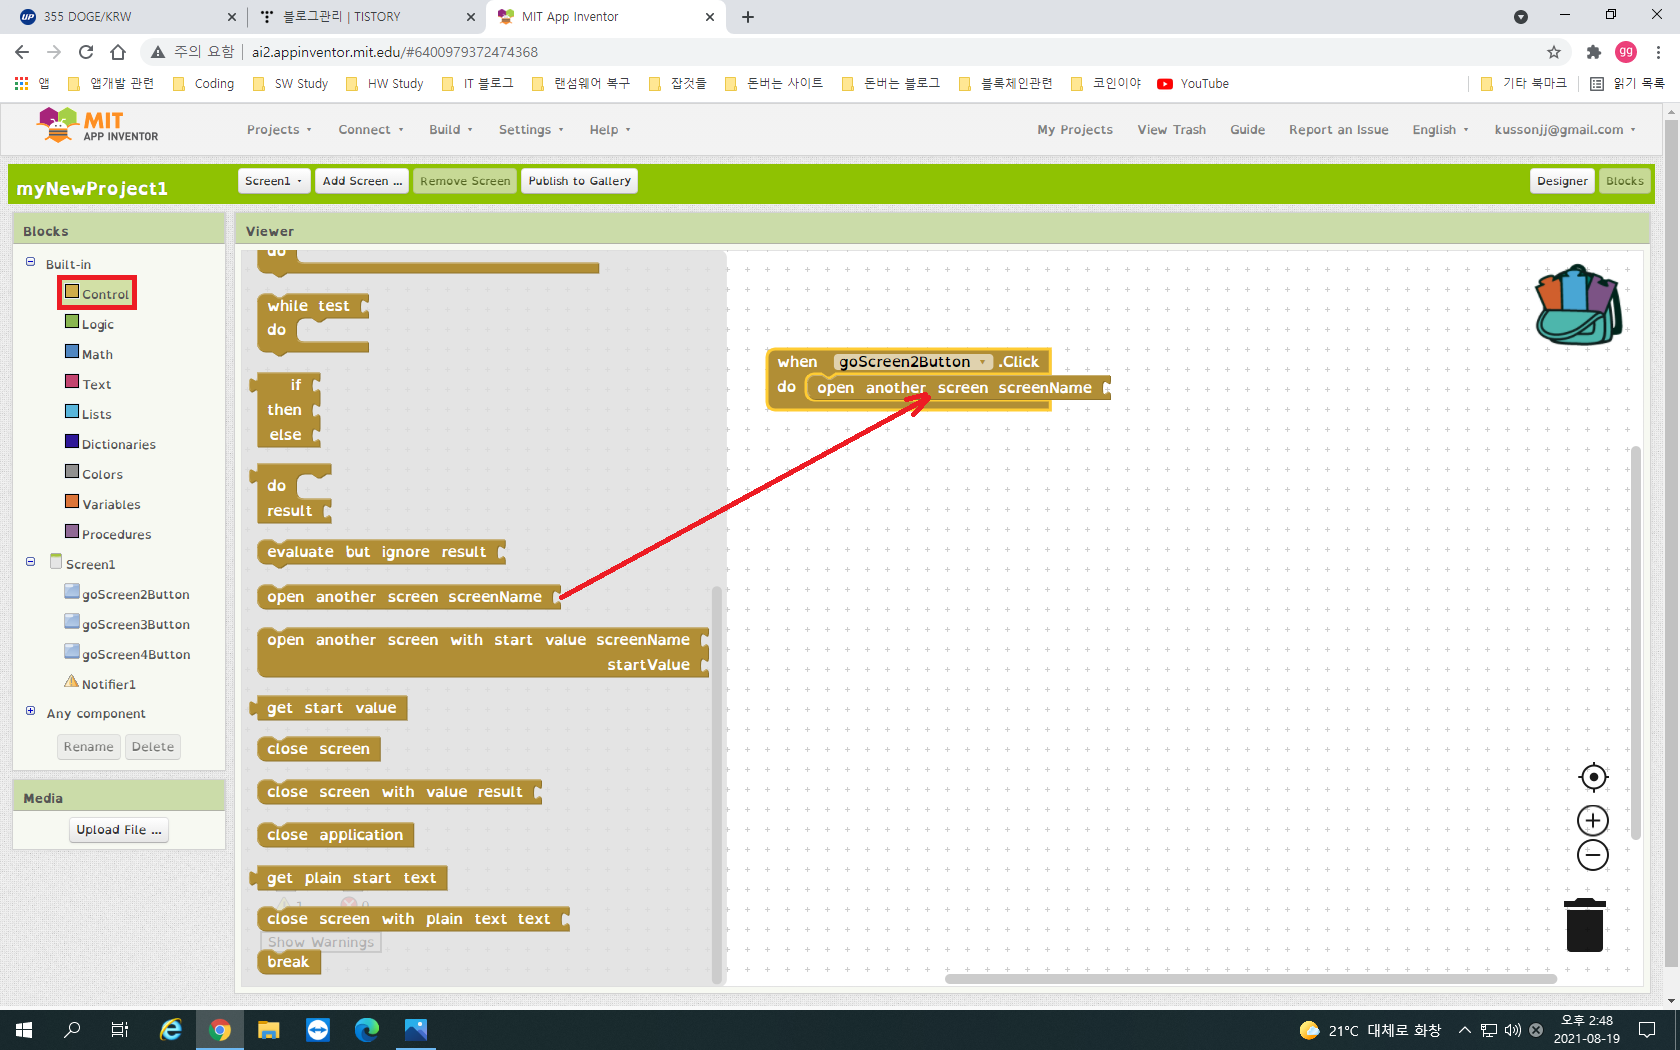Select the Text block category icon
Viewport: 1680px width, 1050px height.
click(72, 382)
